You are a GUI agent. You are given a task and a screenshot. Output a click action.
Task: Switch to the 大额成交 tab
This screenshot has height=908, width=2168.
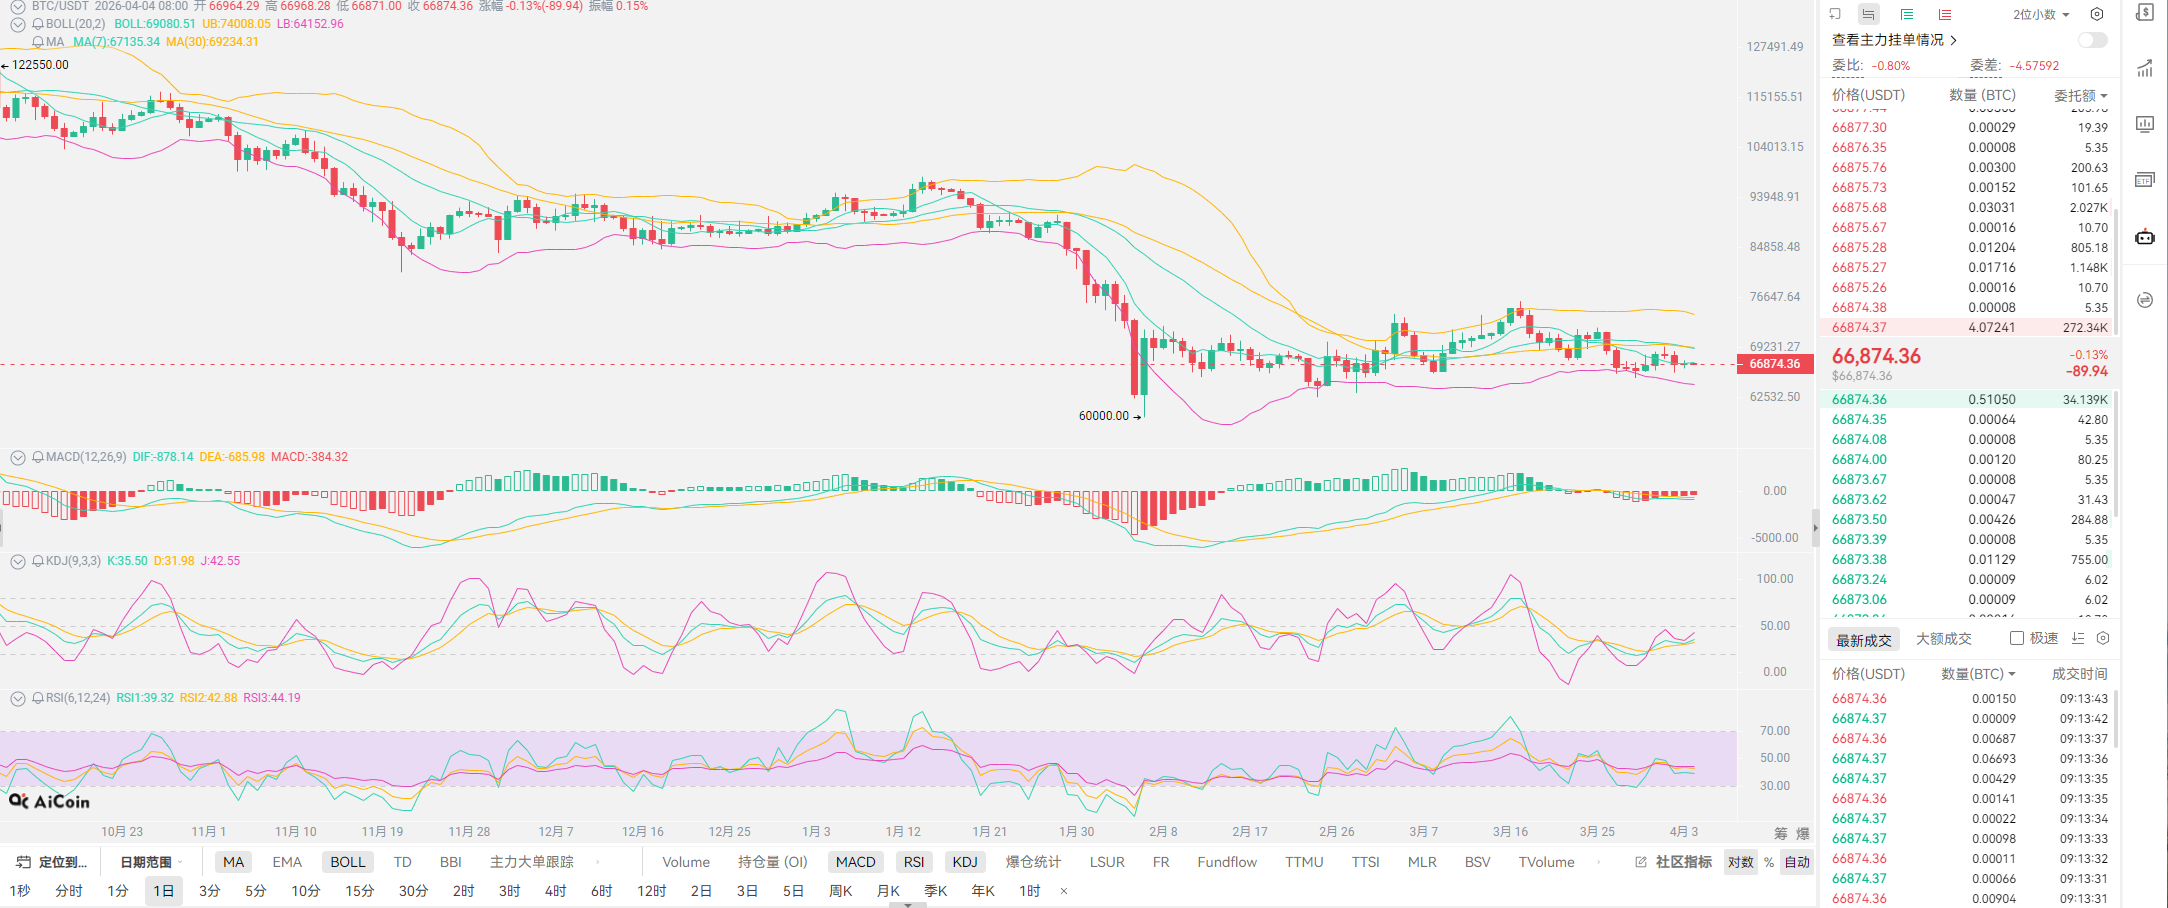(x=1943, y=639)
